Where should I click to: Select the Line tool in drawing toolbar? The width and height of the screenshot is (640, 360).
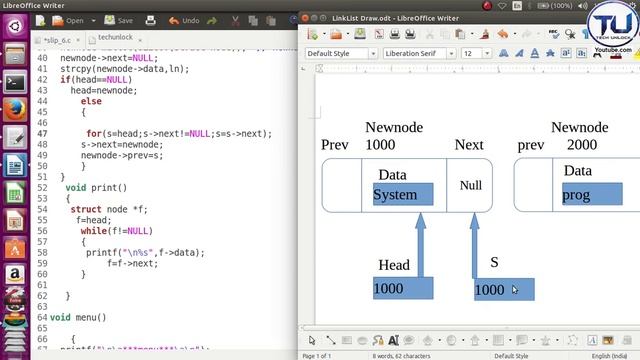tap(331, 340)
